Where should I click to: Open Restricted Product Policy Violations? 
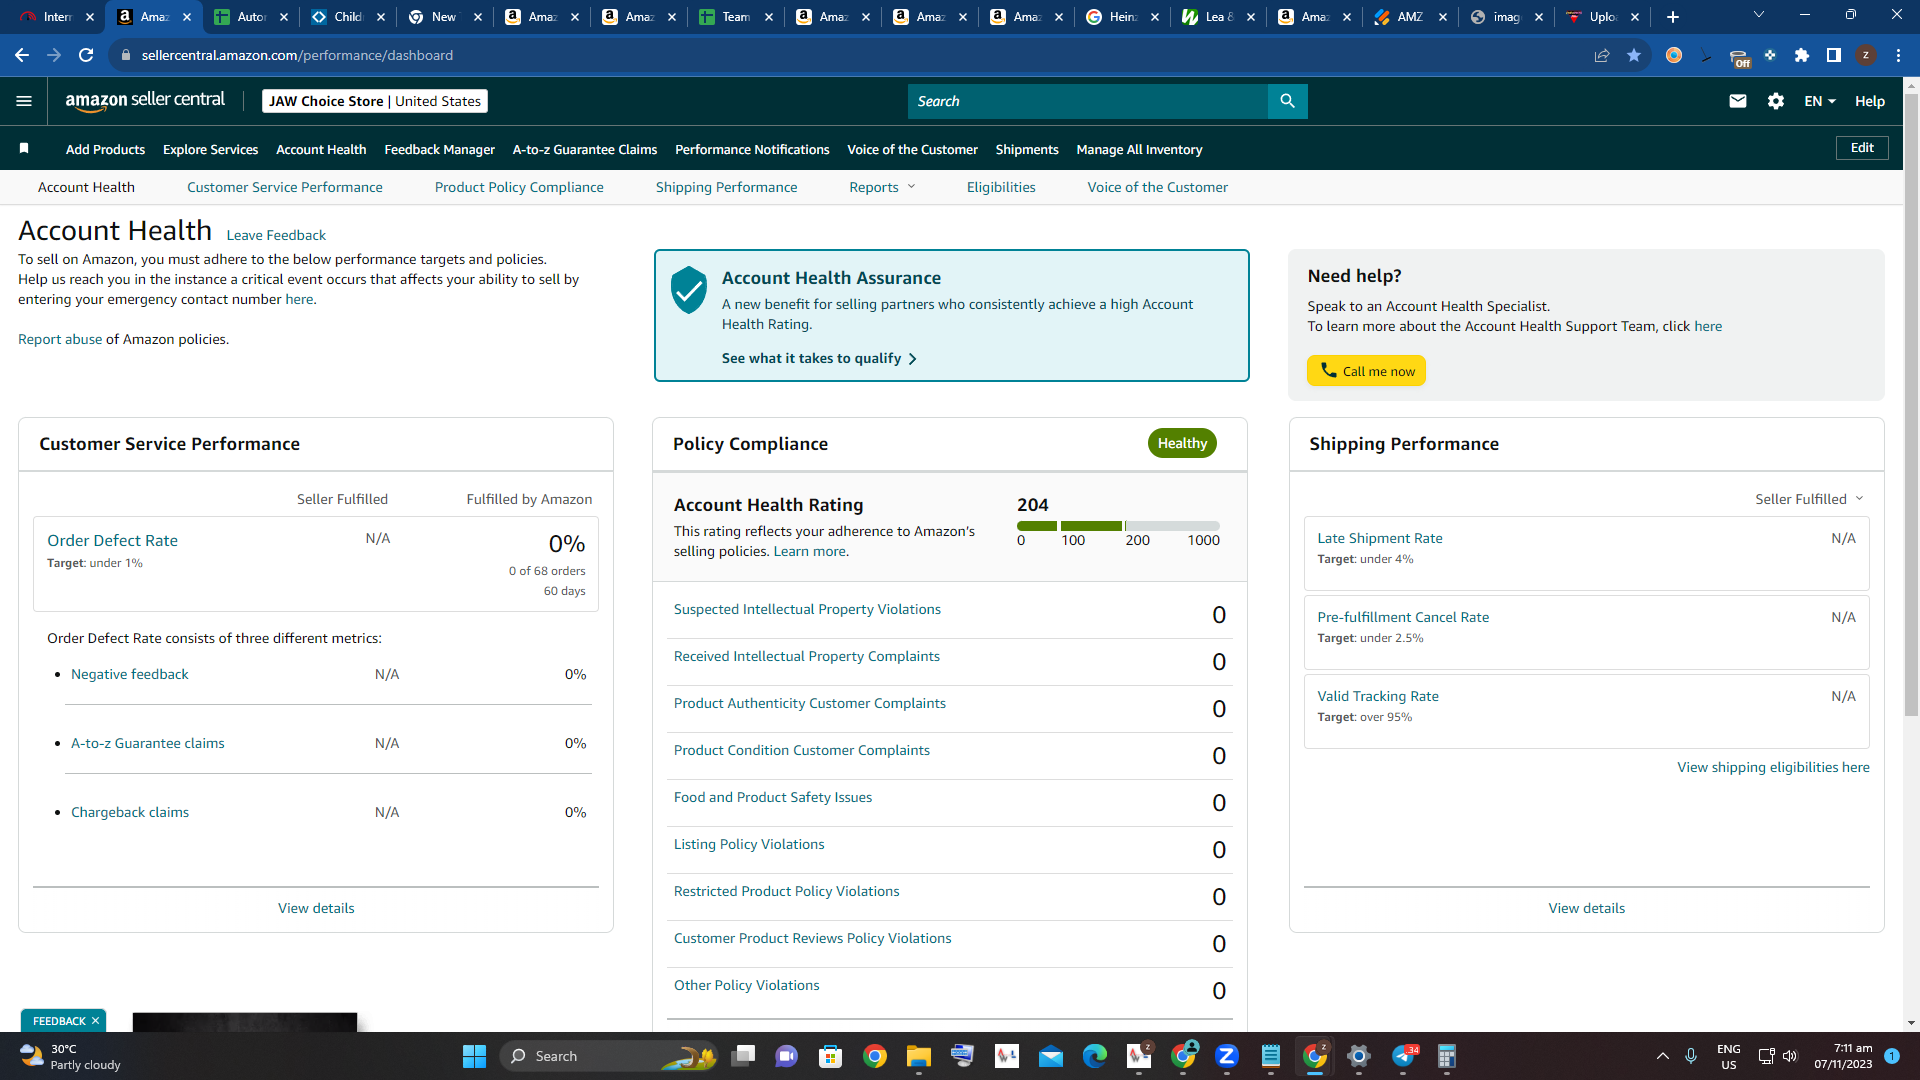point(786,891)
